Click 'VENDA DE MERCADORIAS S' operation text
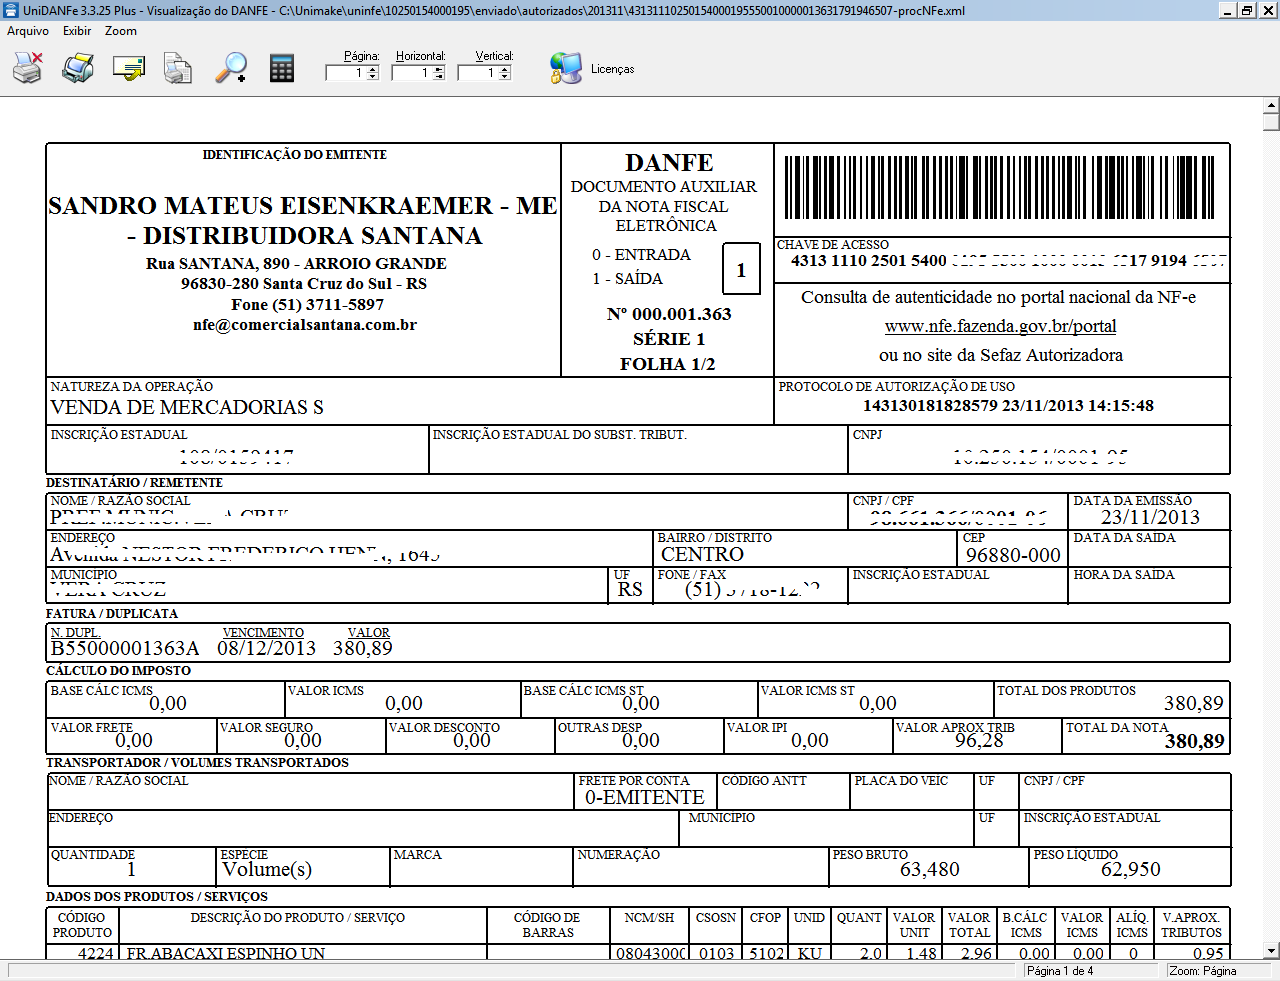The height and width of the screenshot is (981, 1280). click(187, 407)
